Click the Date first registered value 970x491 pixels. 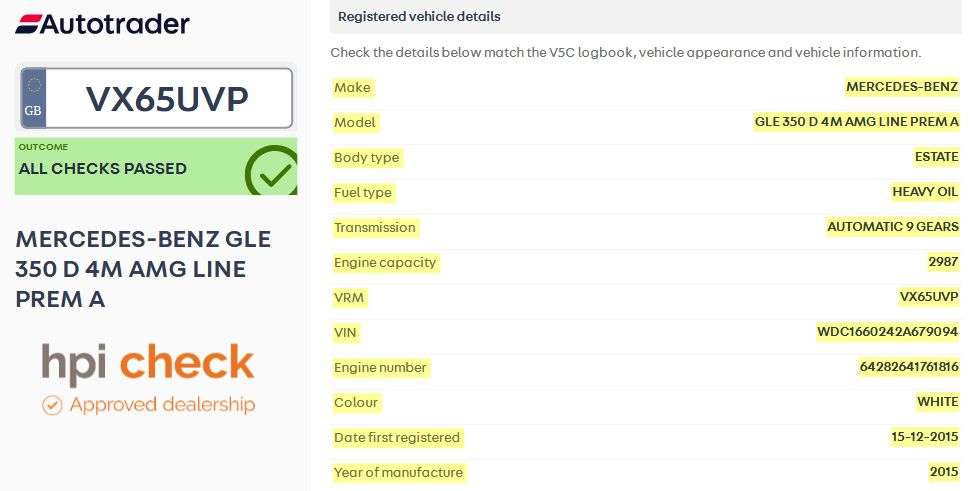coord(922,437)
